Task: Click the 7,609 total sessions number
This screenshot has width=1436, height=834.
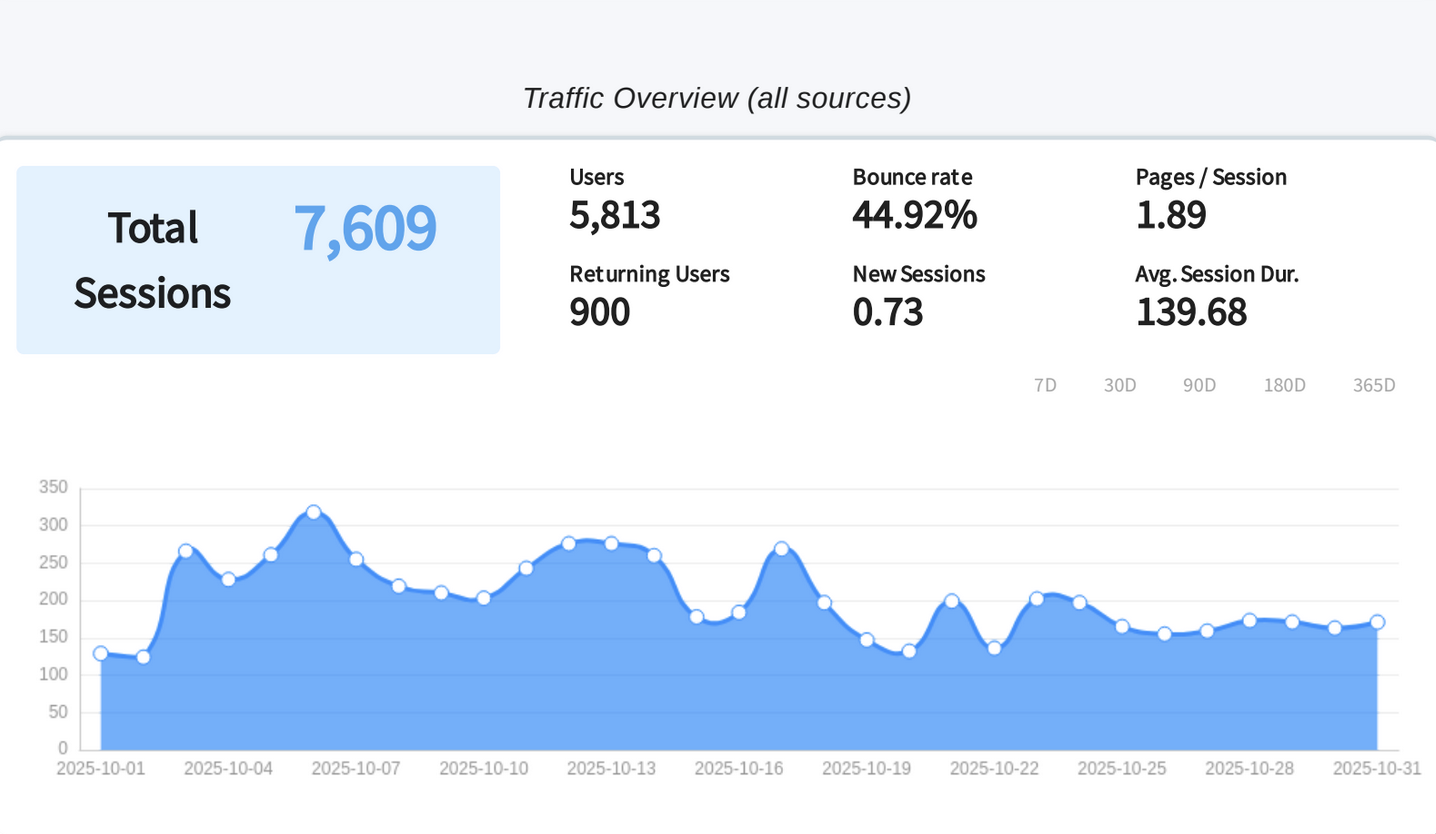Action: 365,228
